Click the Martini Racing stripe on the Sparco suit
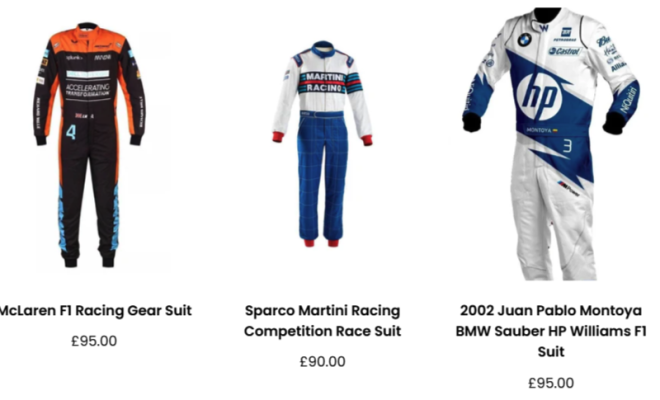The image size is (660, 400). tap(323, 83)
